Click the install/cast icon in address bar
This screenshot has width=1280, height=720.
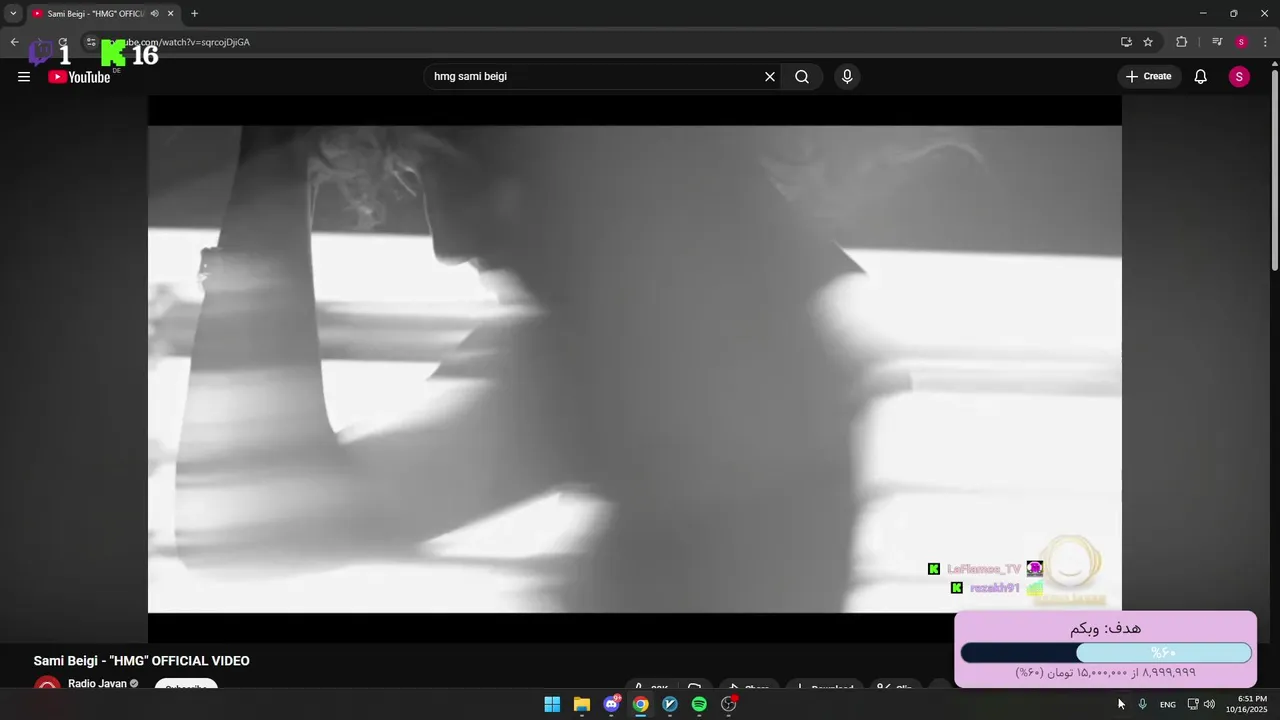pos(1126,42)
